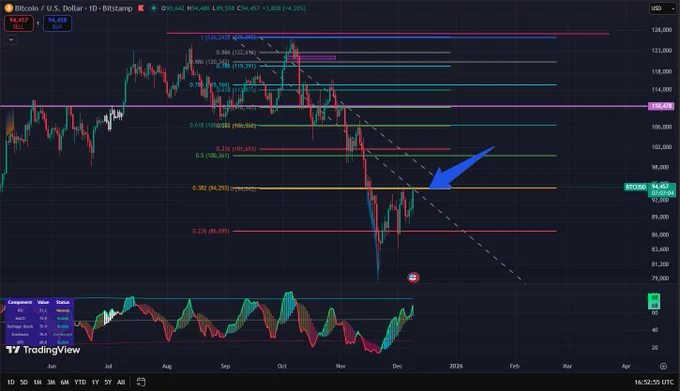
Task: Click the red flag icon beside Bitstamp
Action: coord(141,8)
